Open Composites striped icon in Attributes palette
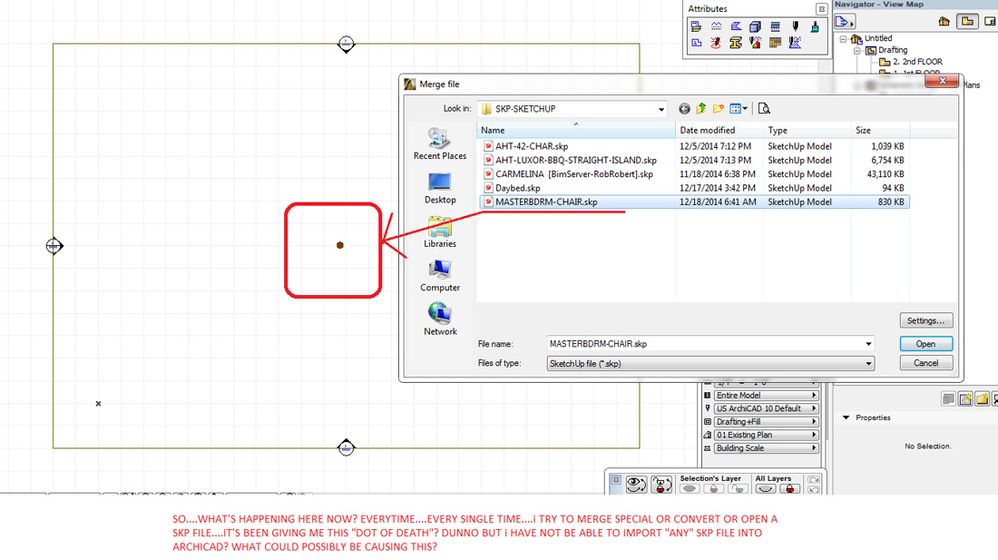Image resolution: width=998 pixels, height=560 pixels. pos(775,27)
